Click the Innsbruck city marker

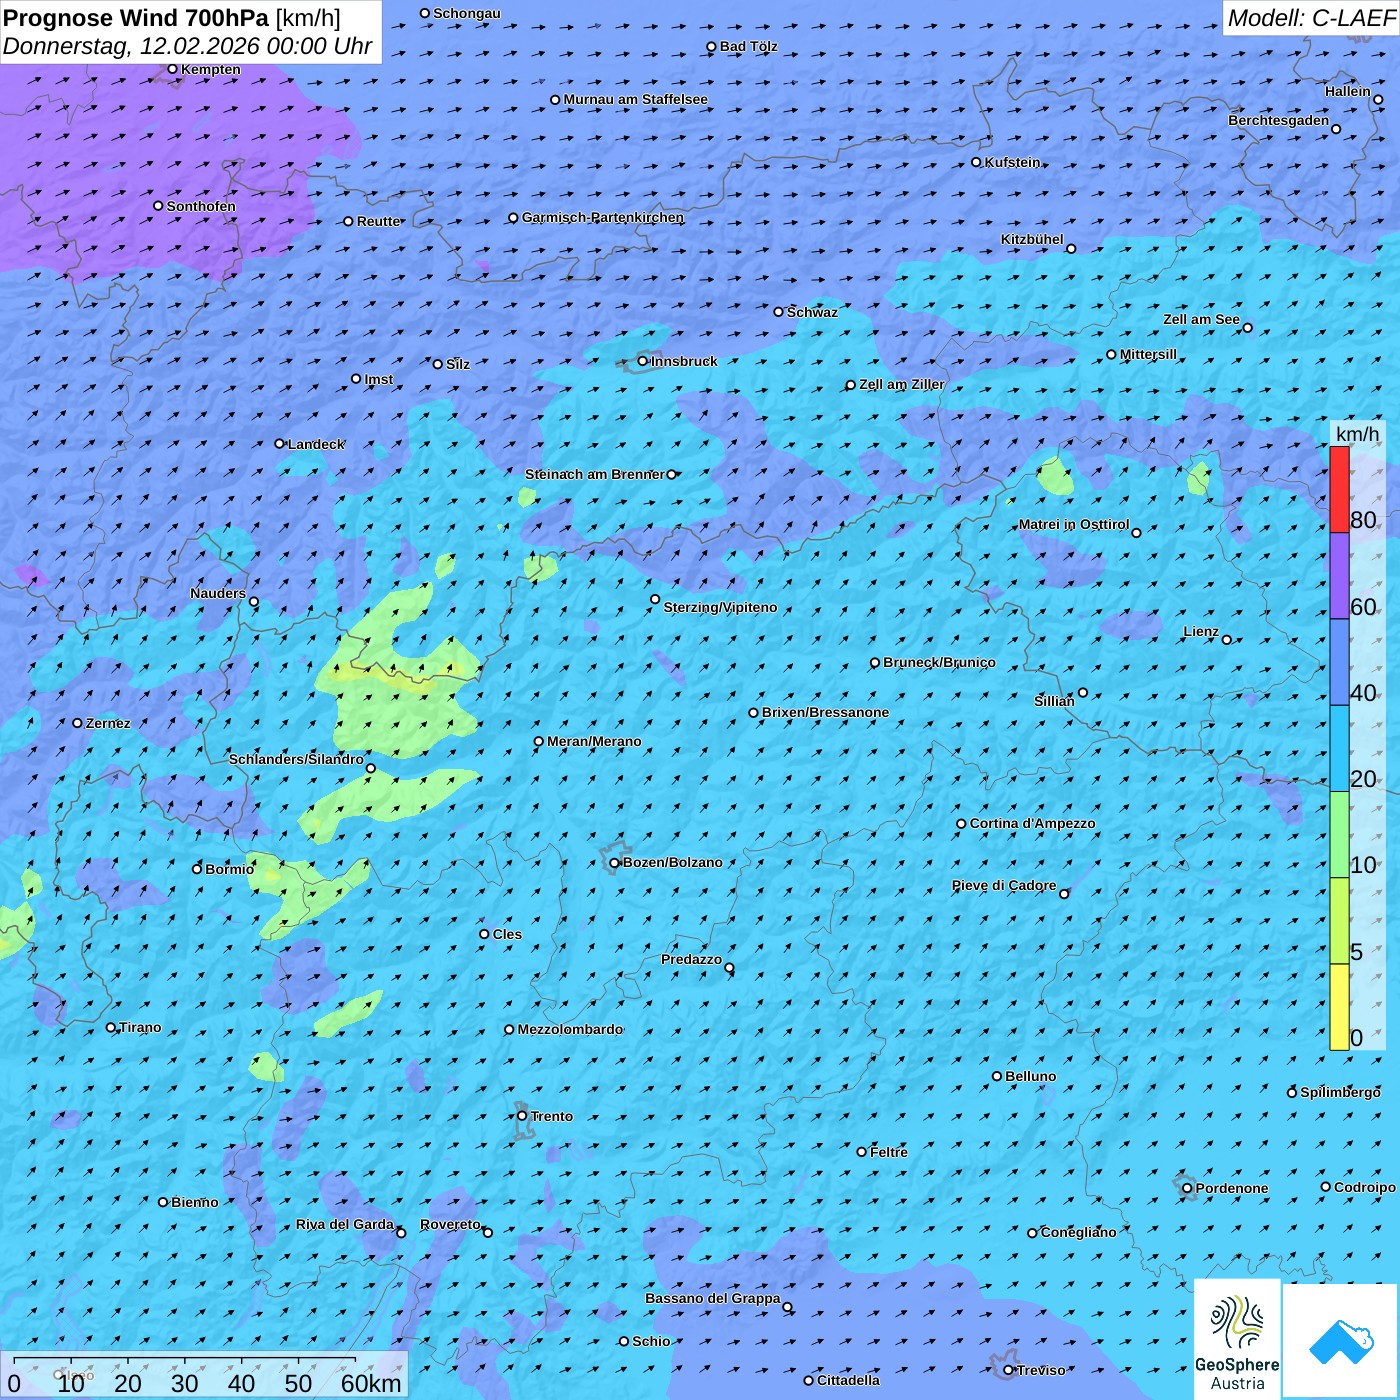tap(642, 361)
